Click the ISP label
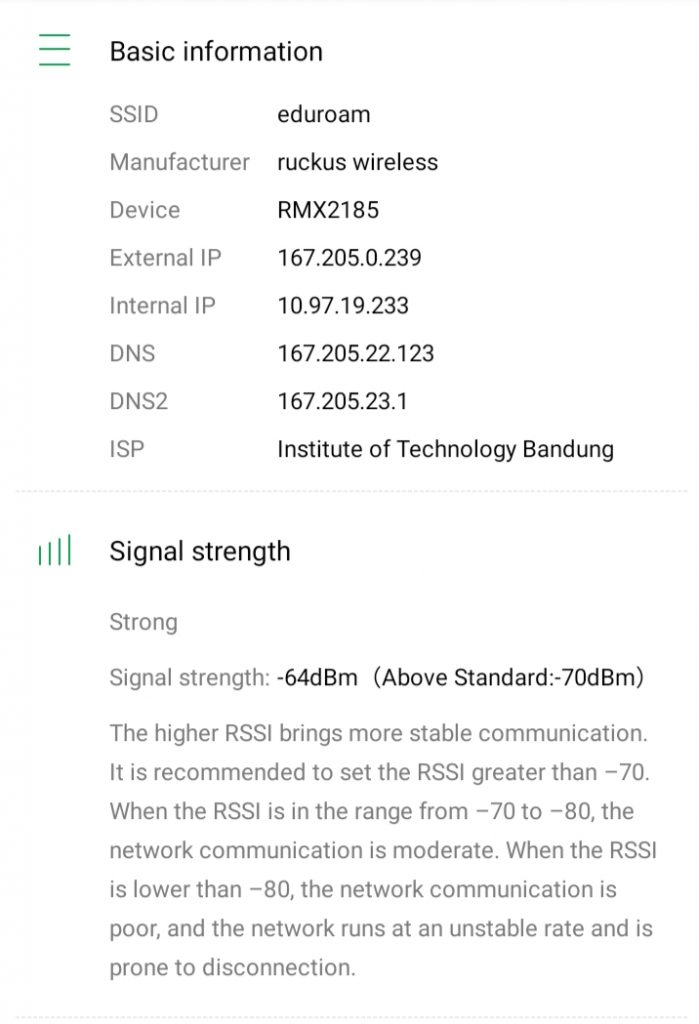 pos(127,450)
